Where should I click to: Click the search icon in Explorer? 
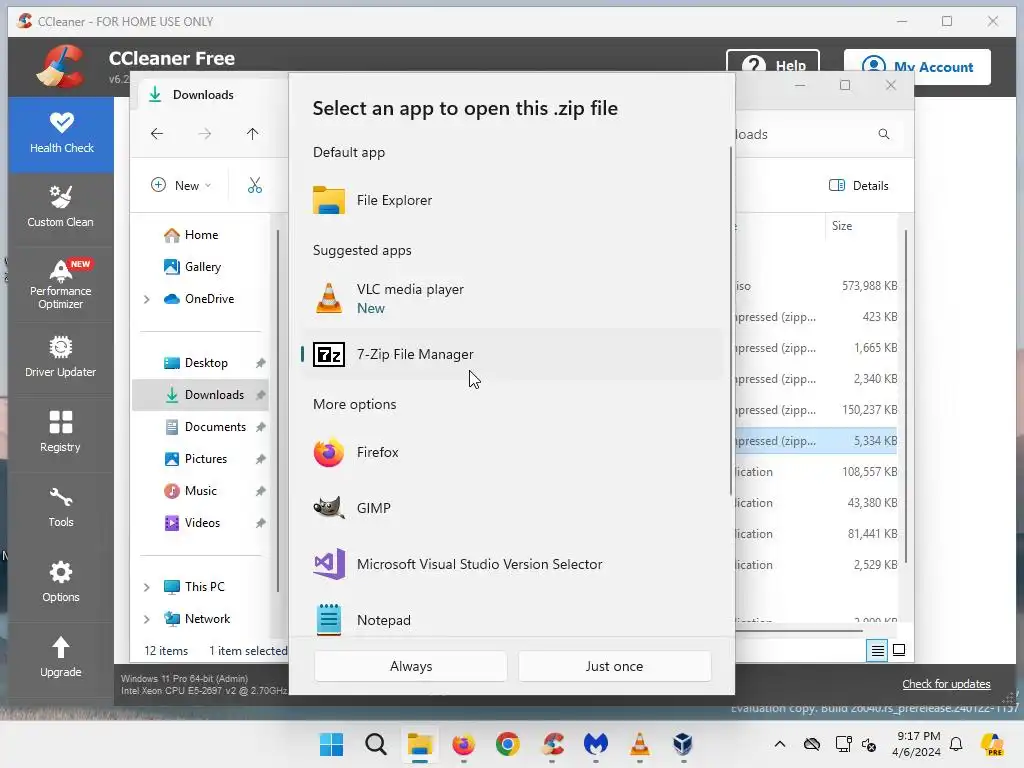(x=884, y=134)
